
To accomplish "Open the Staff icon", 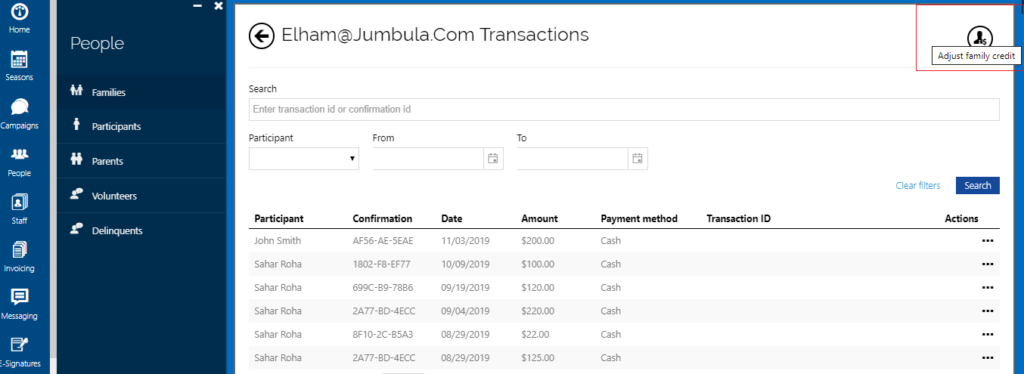I will point(19,202).
